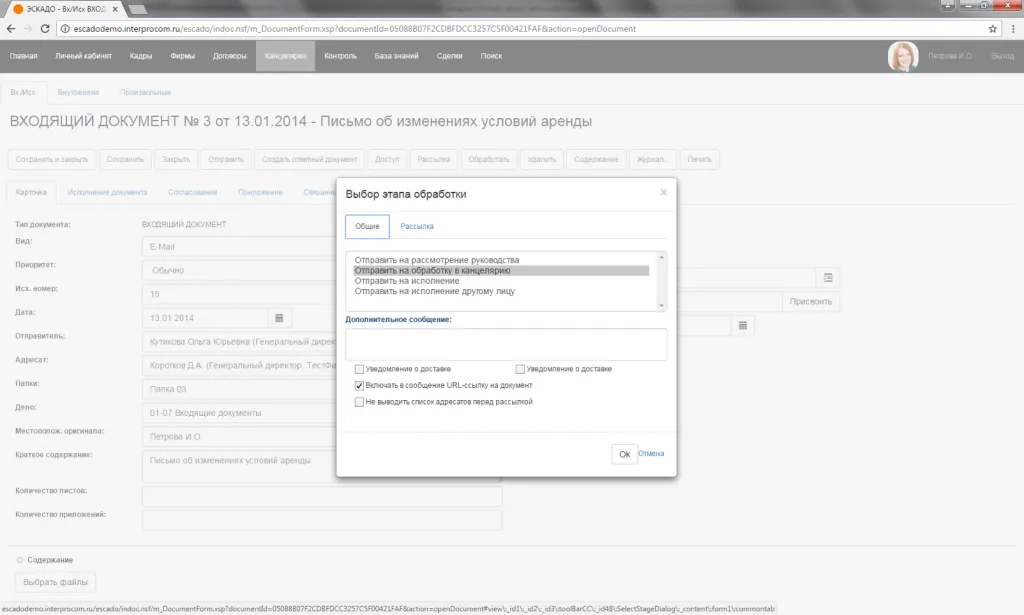1024x615 pixels.
Task: Open the Chrome hamburger menu
Action: click(x=1011, y=29)
